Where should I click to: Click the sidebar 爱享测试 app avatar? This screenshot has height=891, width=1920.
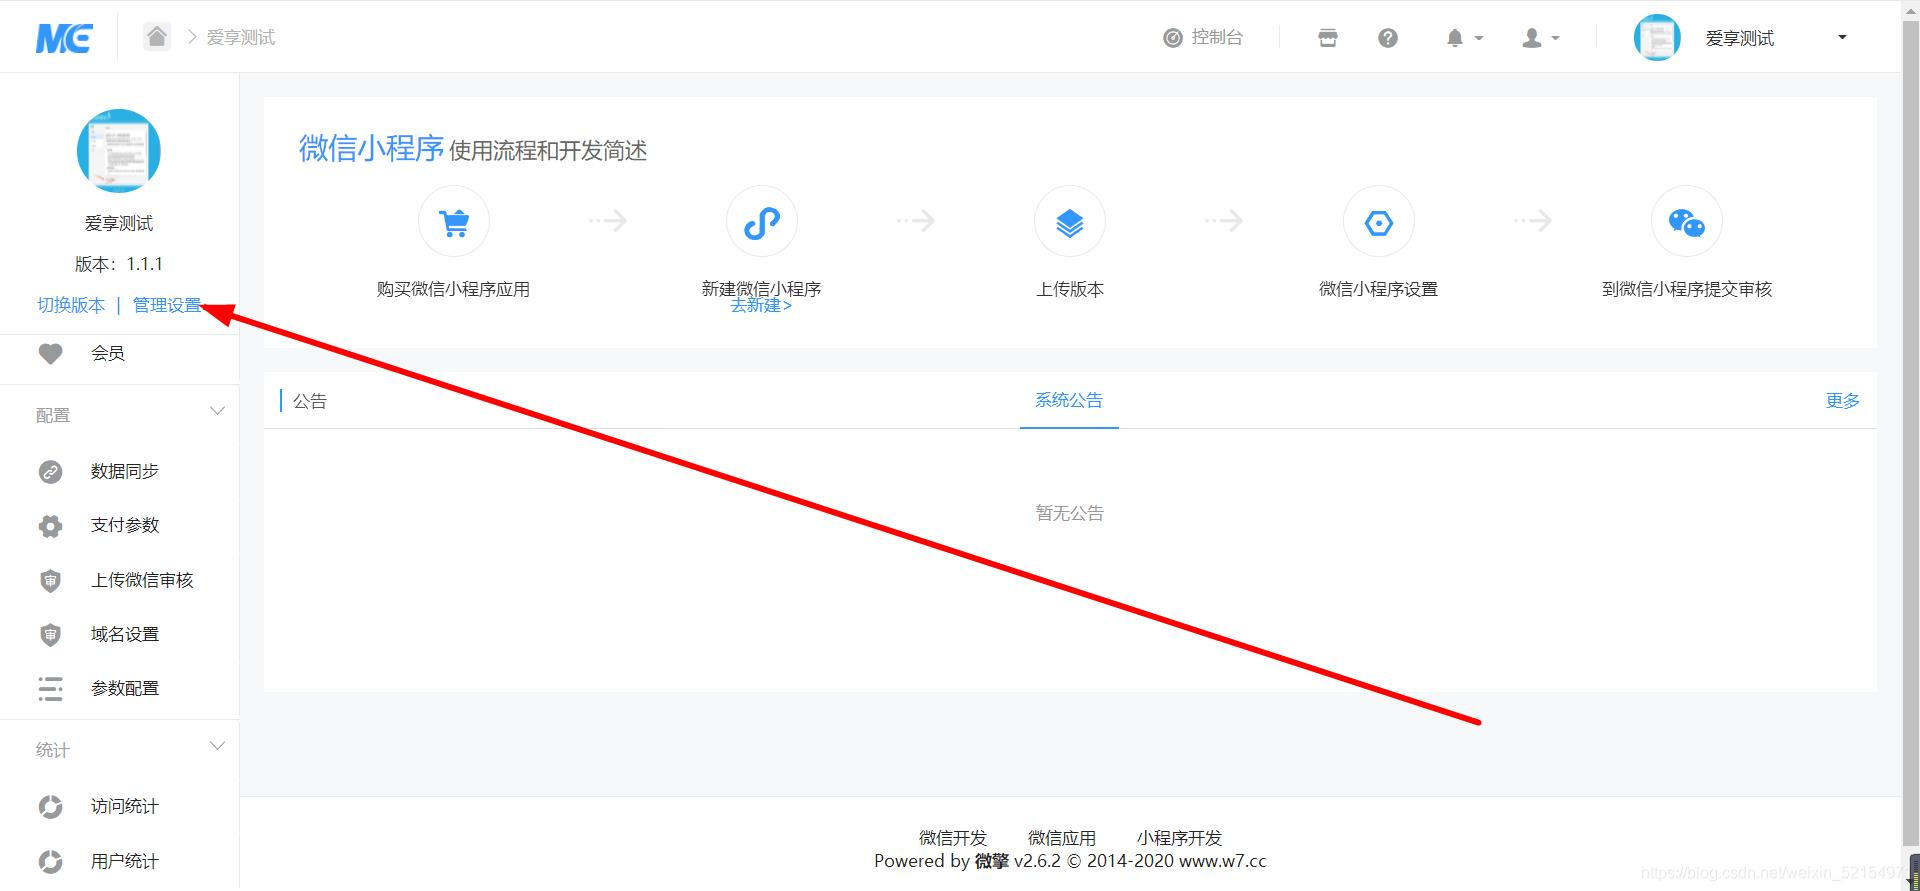click(x=119, y=151)
